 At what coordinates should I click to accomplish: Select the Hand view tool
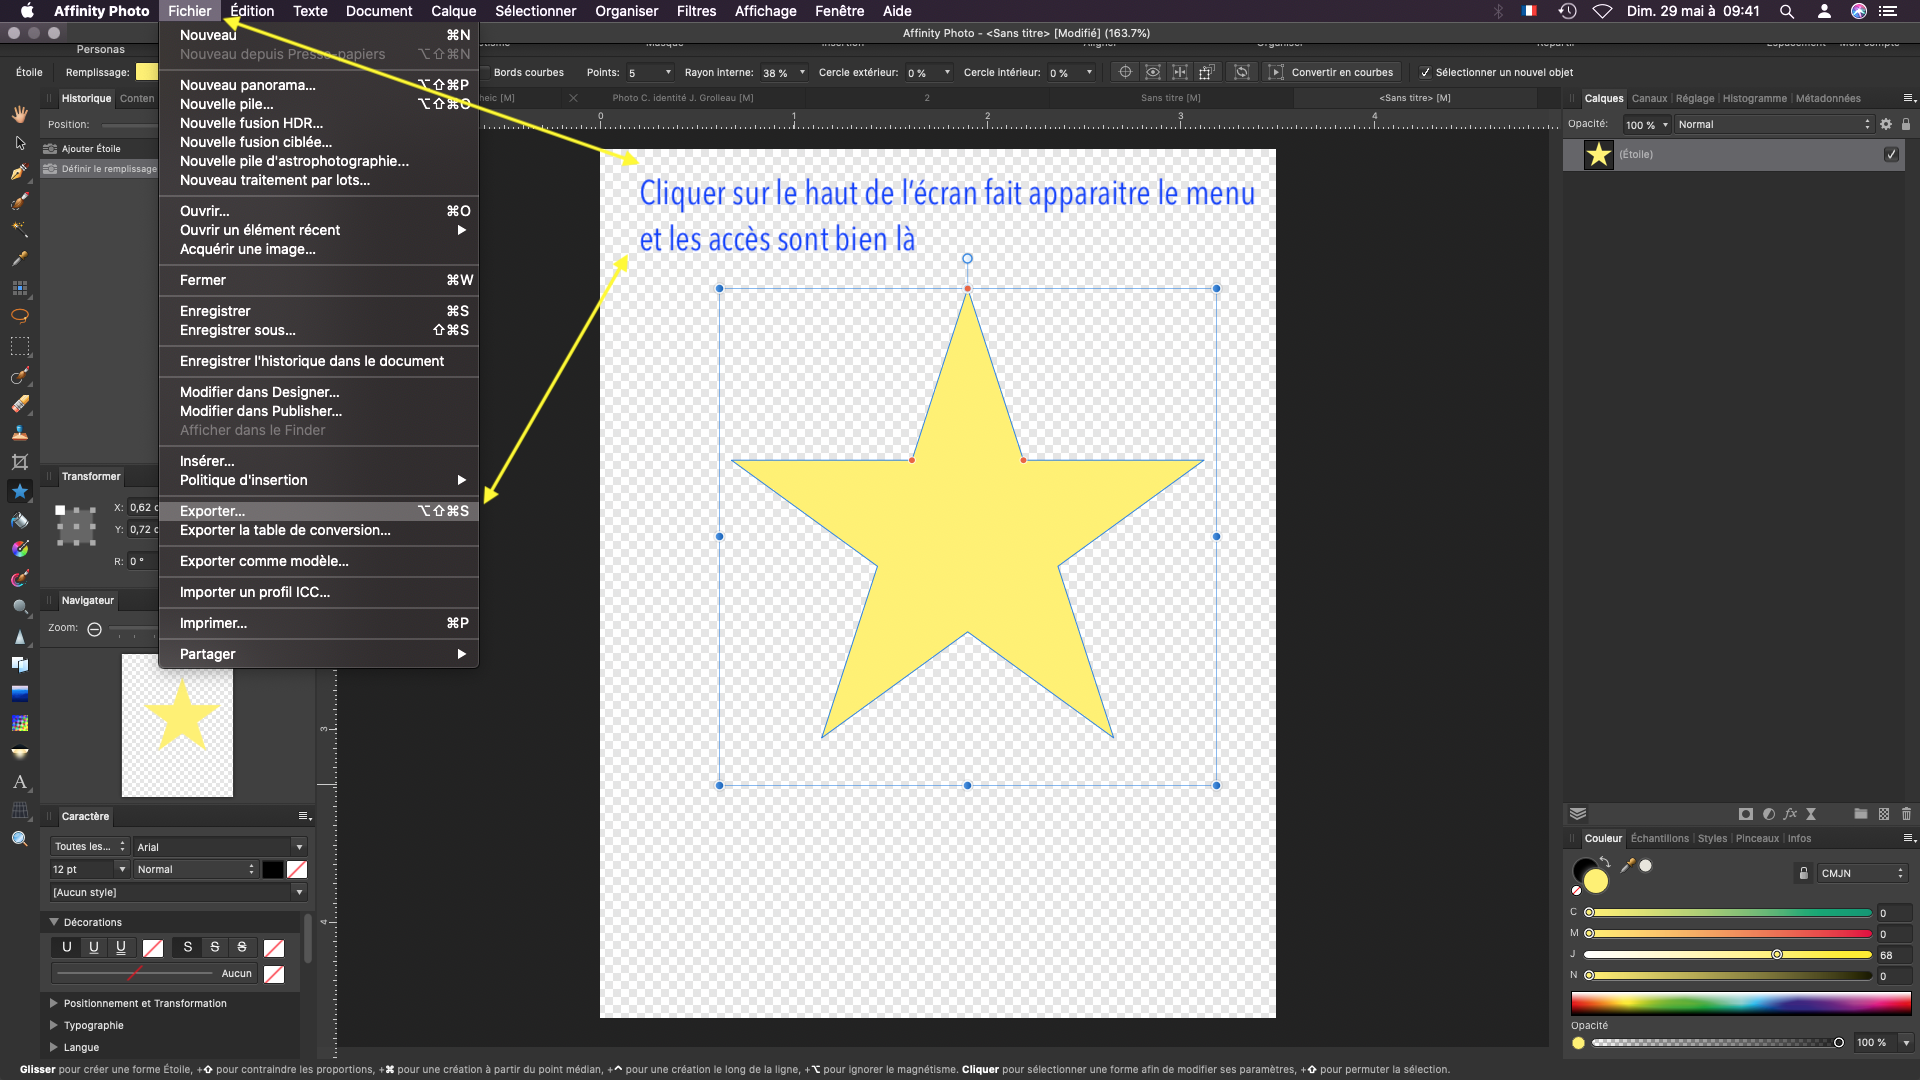click(x=19, y=114)
